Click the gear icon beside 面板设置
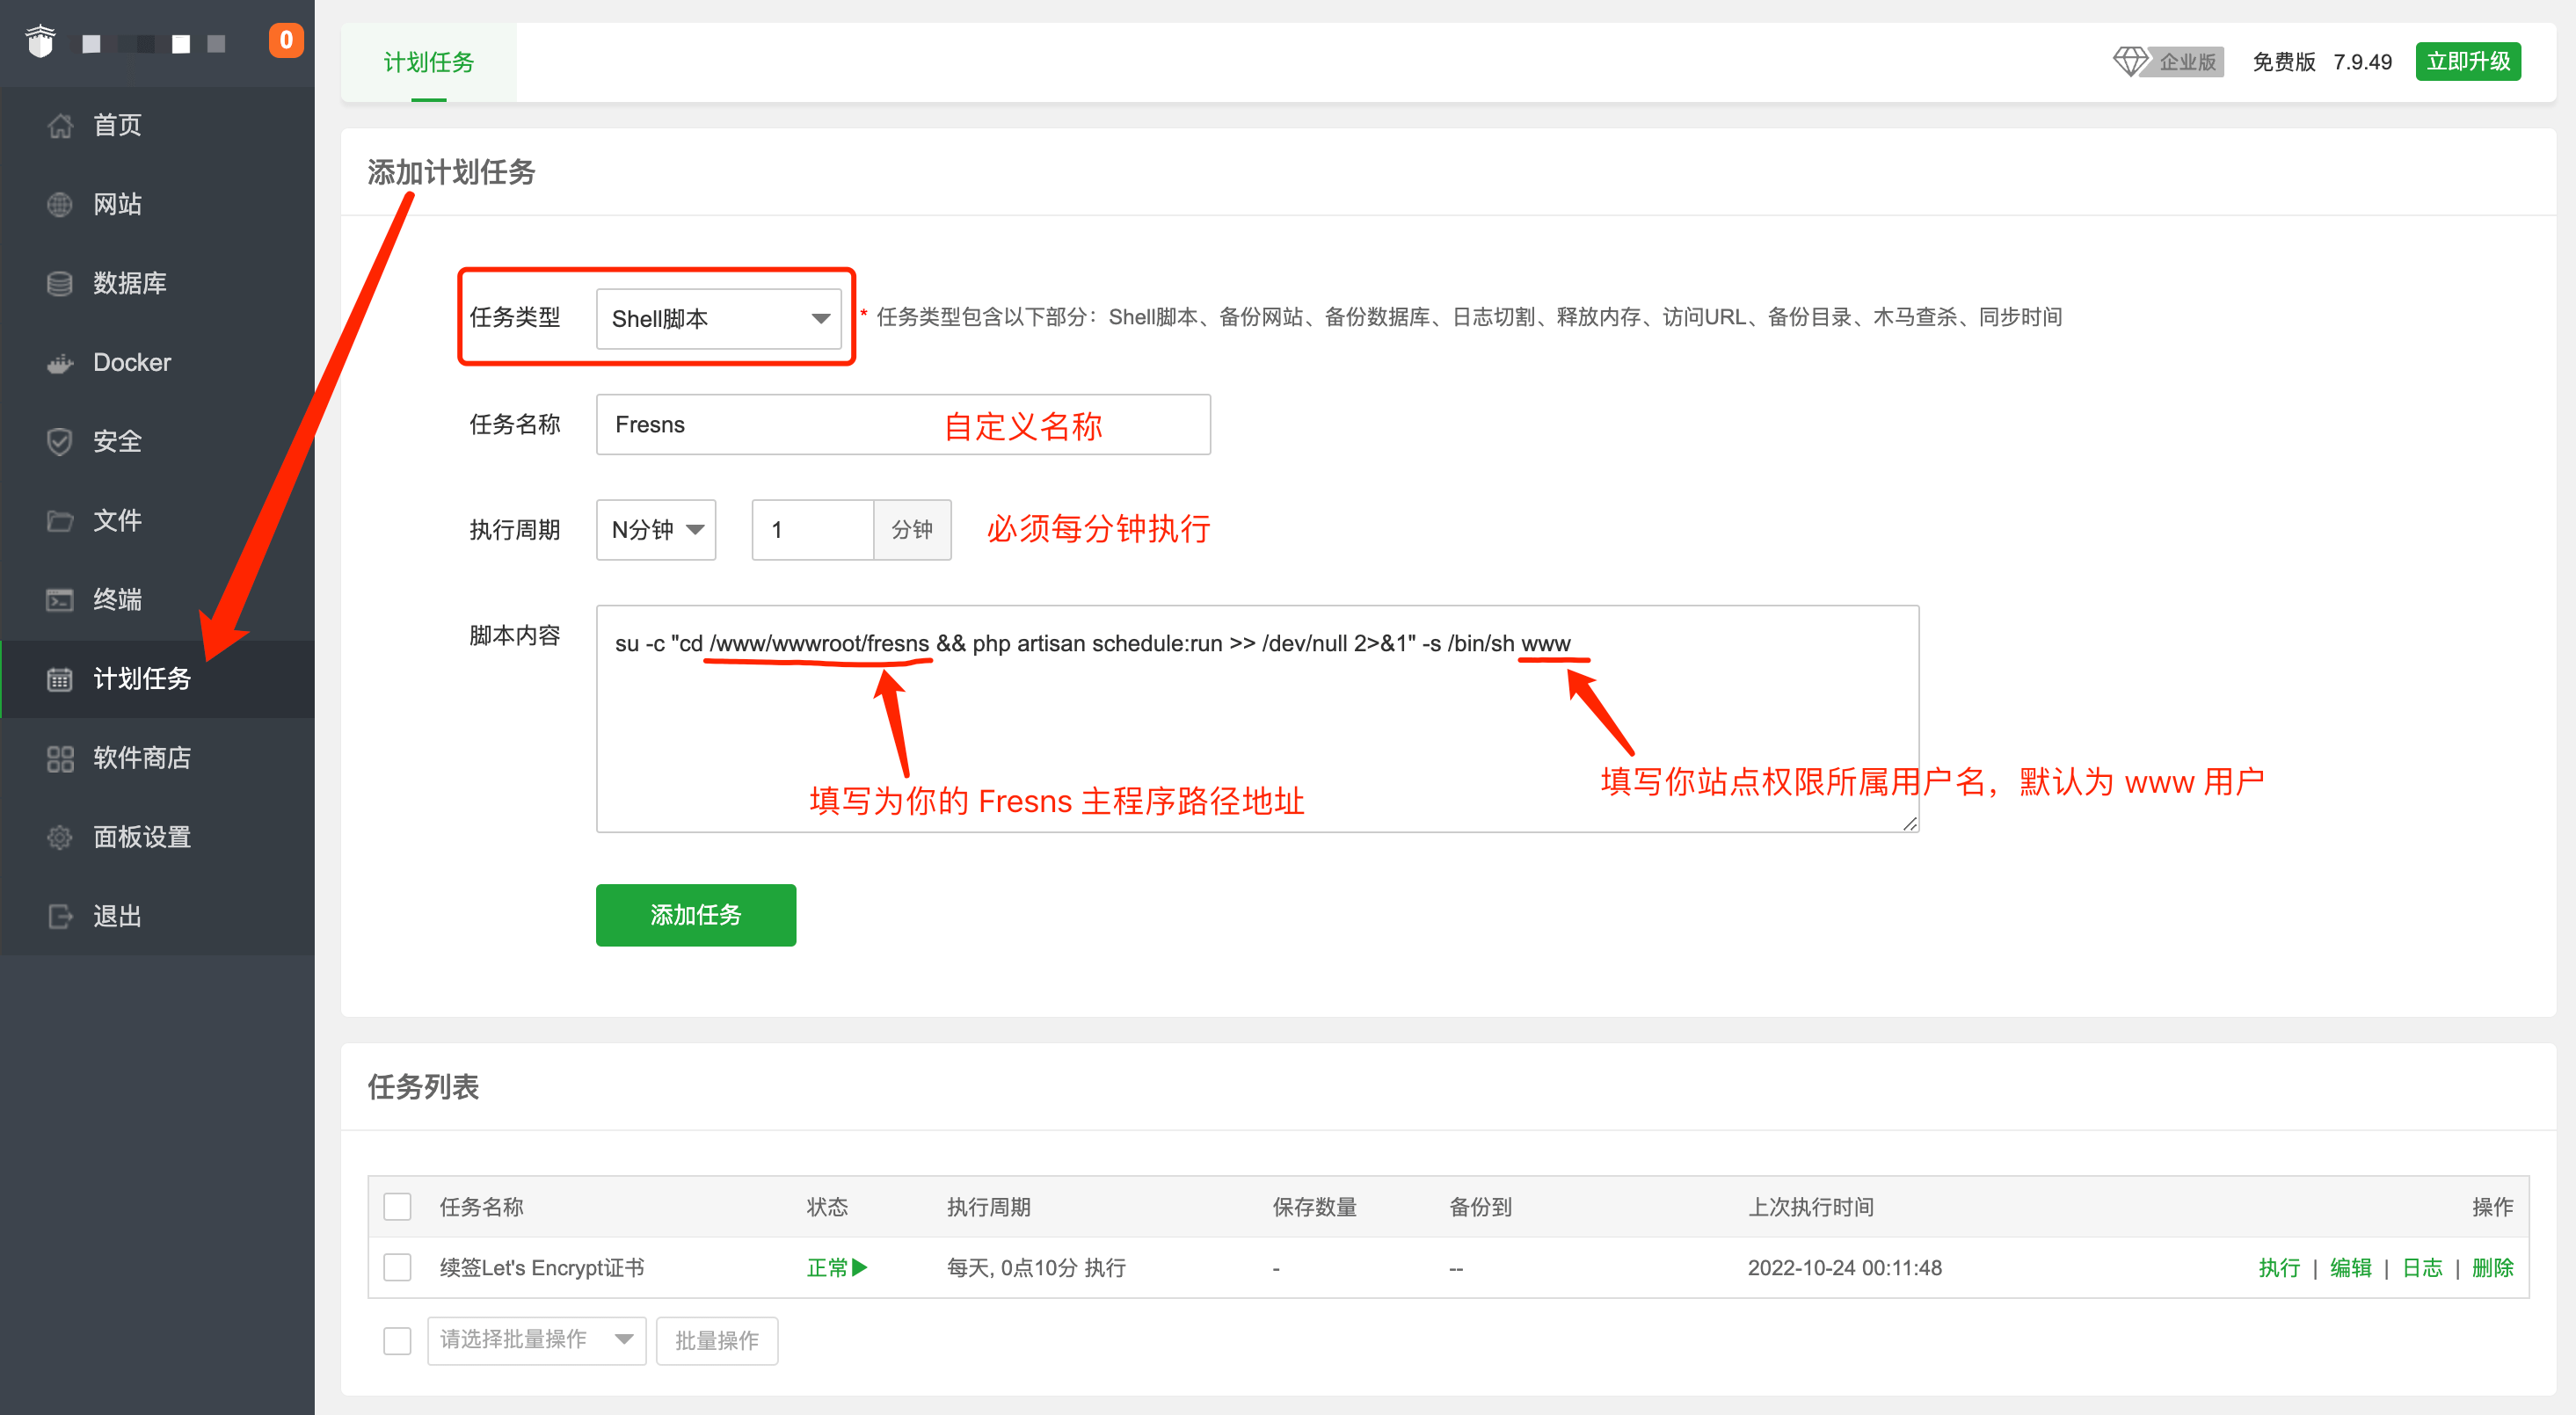Viewport: 2576px width, 1415px height. (60, 837)
